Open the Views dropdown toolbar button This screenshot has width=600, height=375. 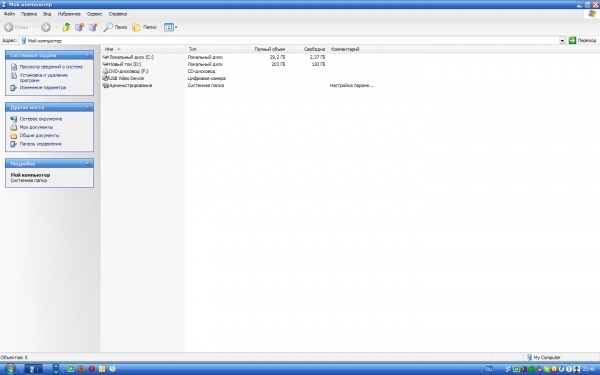[170, 27]
